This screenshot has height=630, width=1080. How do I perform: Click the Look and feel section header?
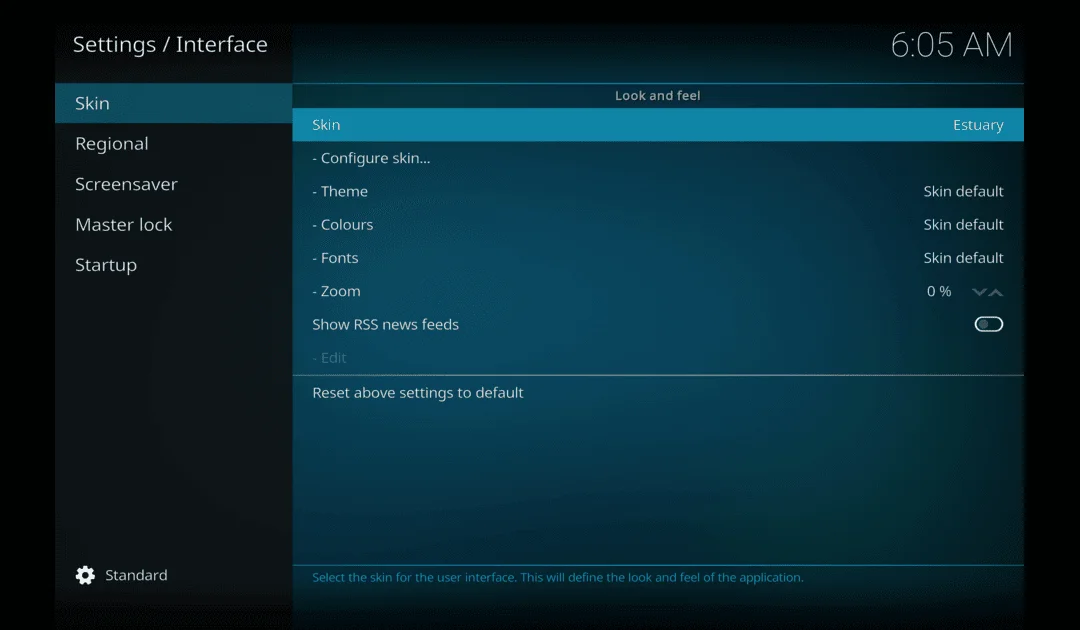[x=657, y=95]
